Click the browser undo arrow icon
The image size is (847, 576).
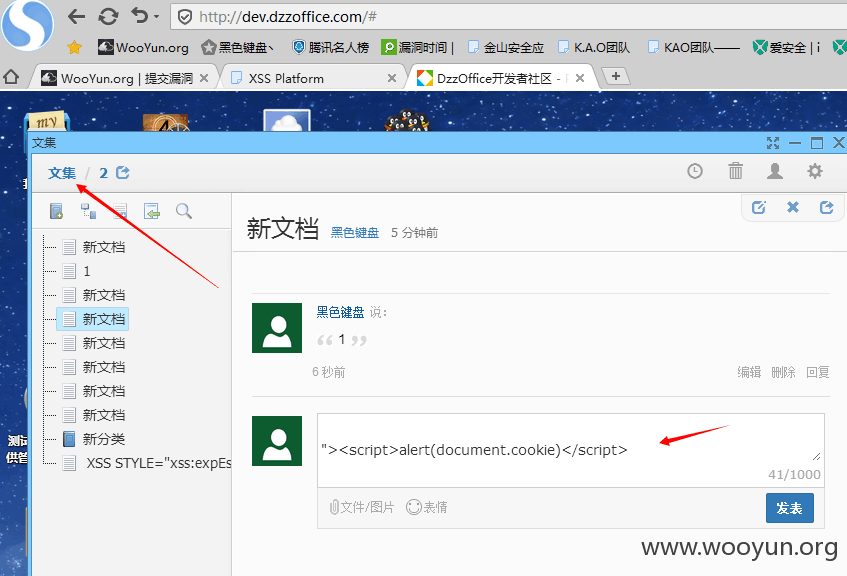click(140, 16)
